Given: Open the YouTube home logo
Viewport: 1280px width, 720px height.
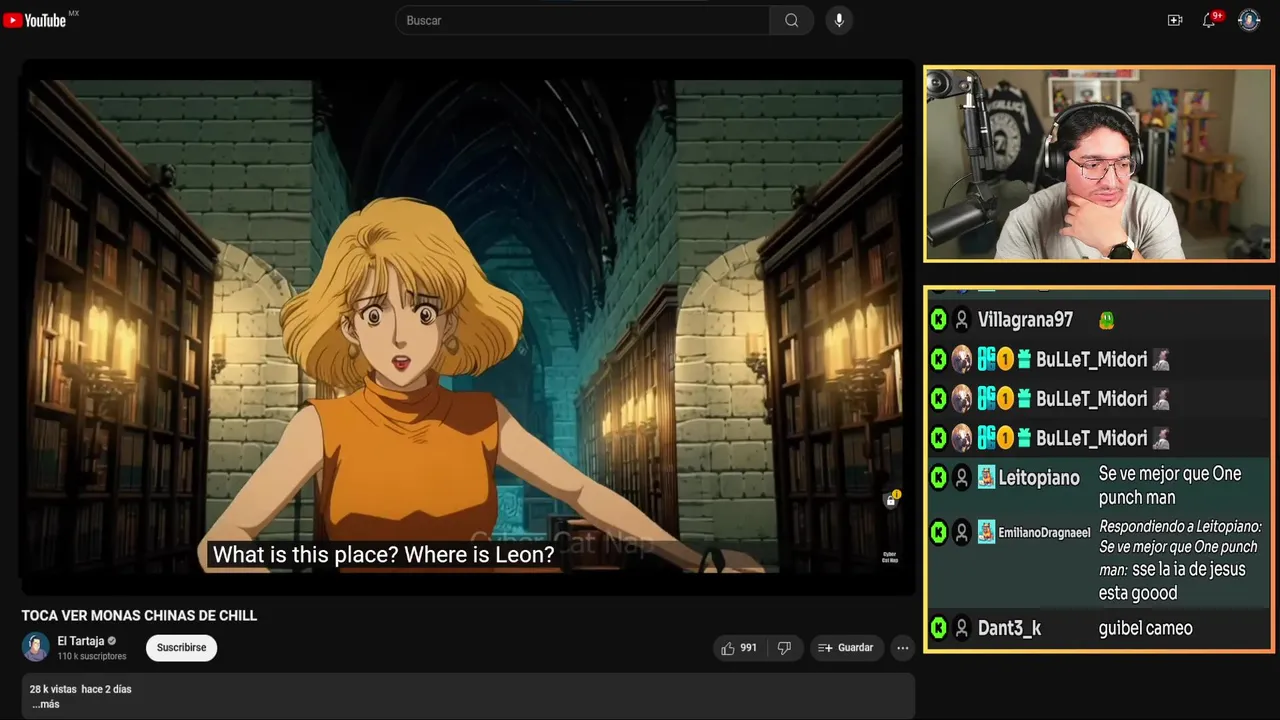Looking at the screenshot, I should [35, 20].
